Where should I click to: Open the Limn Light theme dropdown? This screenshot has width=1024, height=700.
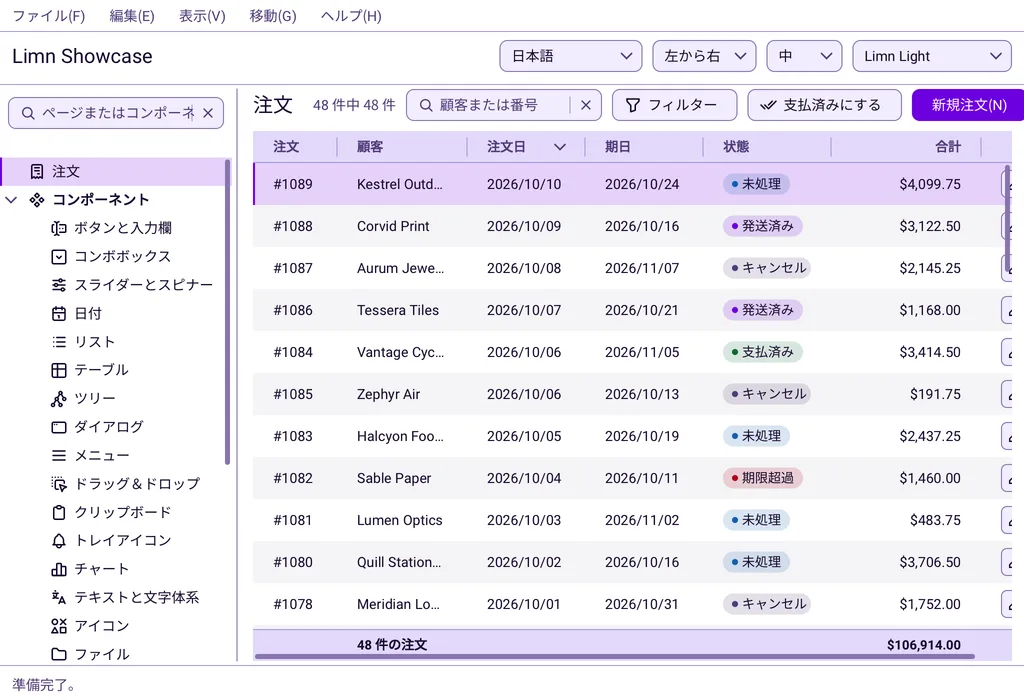932,56
